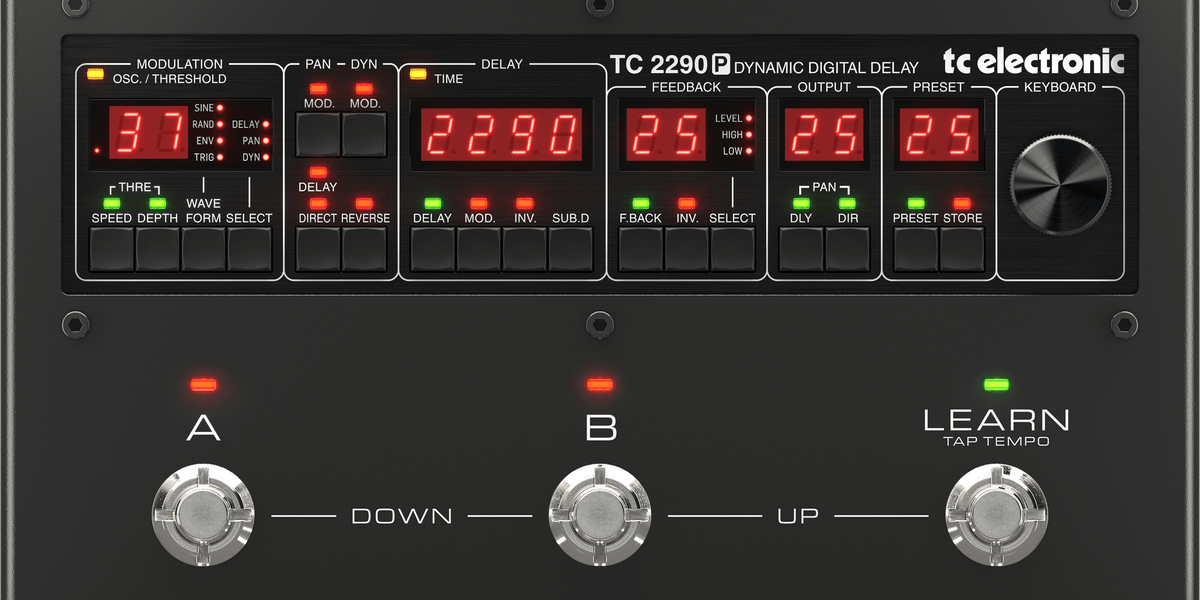1200x600 pixels.
Task: Click the yellow TIME LED
Action: click(419, 74)
